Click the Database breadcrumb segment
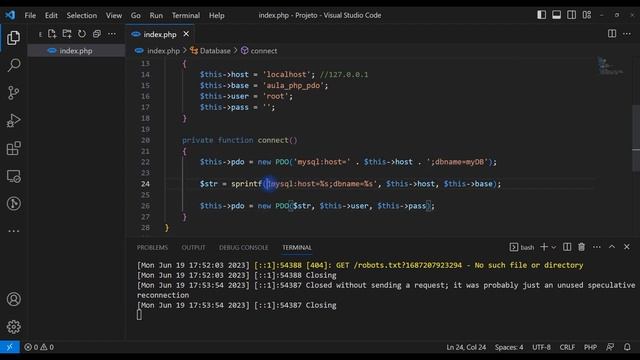 coord(210,51)
